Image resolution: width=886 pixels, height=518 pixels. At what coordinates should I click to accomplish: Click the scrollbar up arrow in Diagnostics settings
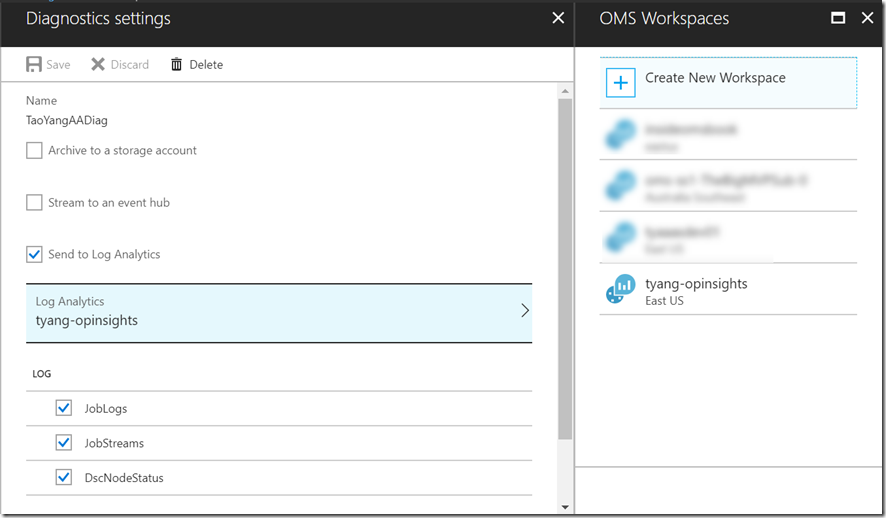coord(565,91)
